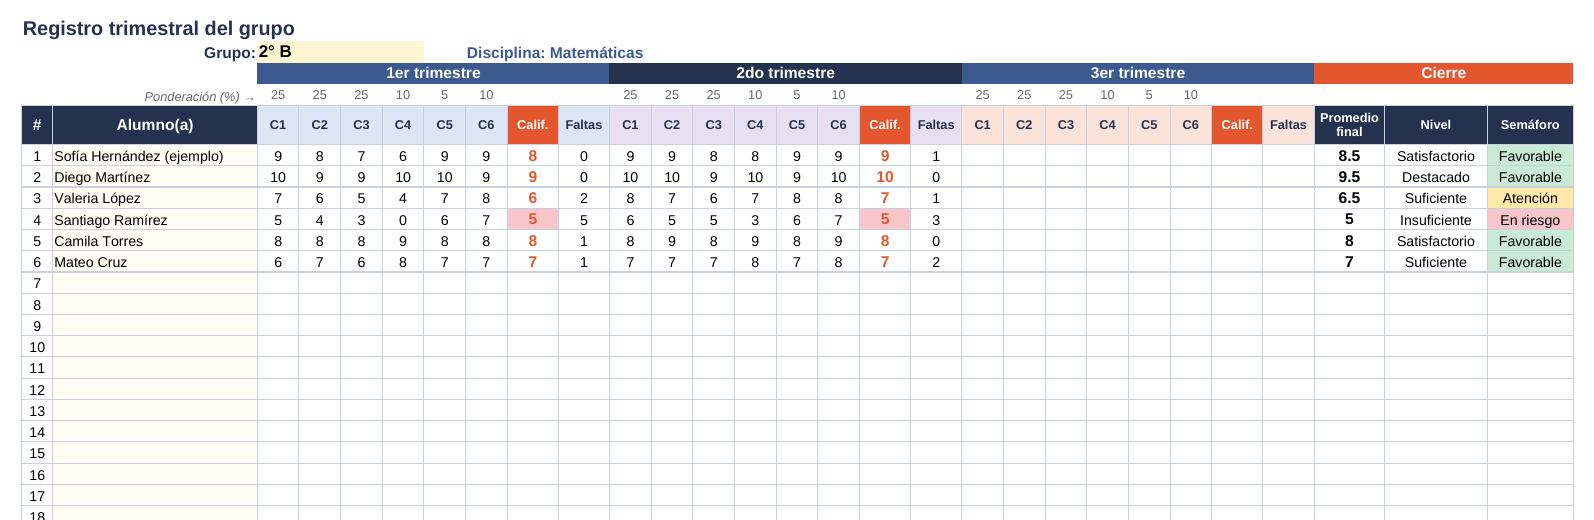Select Disciplina: Matemáticas label
Screen dimensions: 1594x520
click(x=555, y=53)
